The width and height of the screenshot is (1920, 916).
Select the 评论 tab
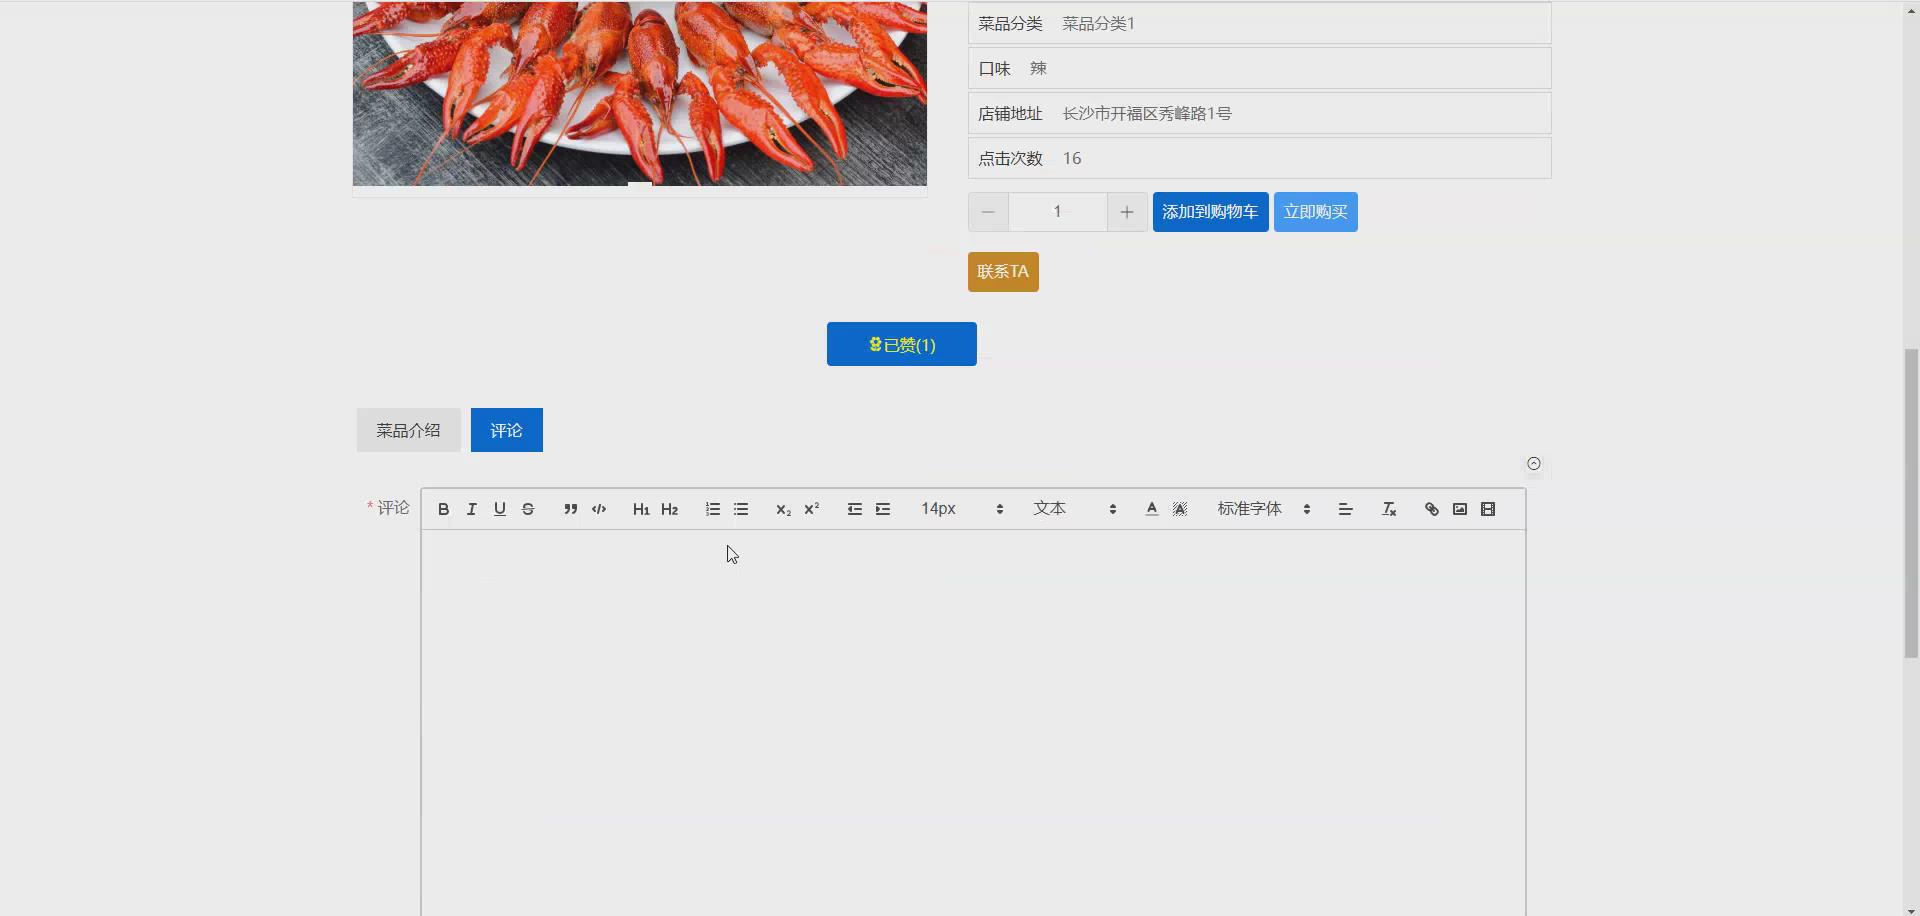pyautogui.click(x=505, y=430)
